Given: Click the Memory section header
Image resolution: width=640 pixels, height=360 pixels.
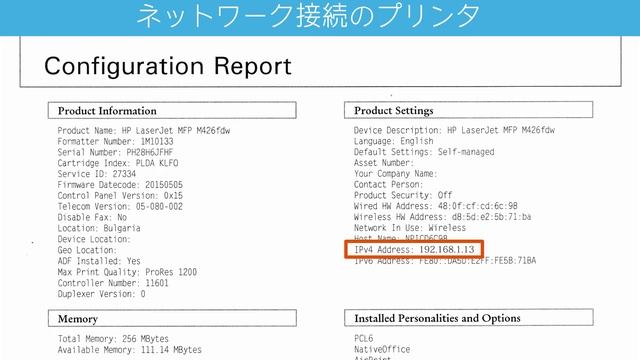Looking at the screenshot, I should [172, 318].
